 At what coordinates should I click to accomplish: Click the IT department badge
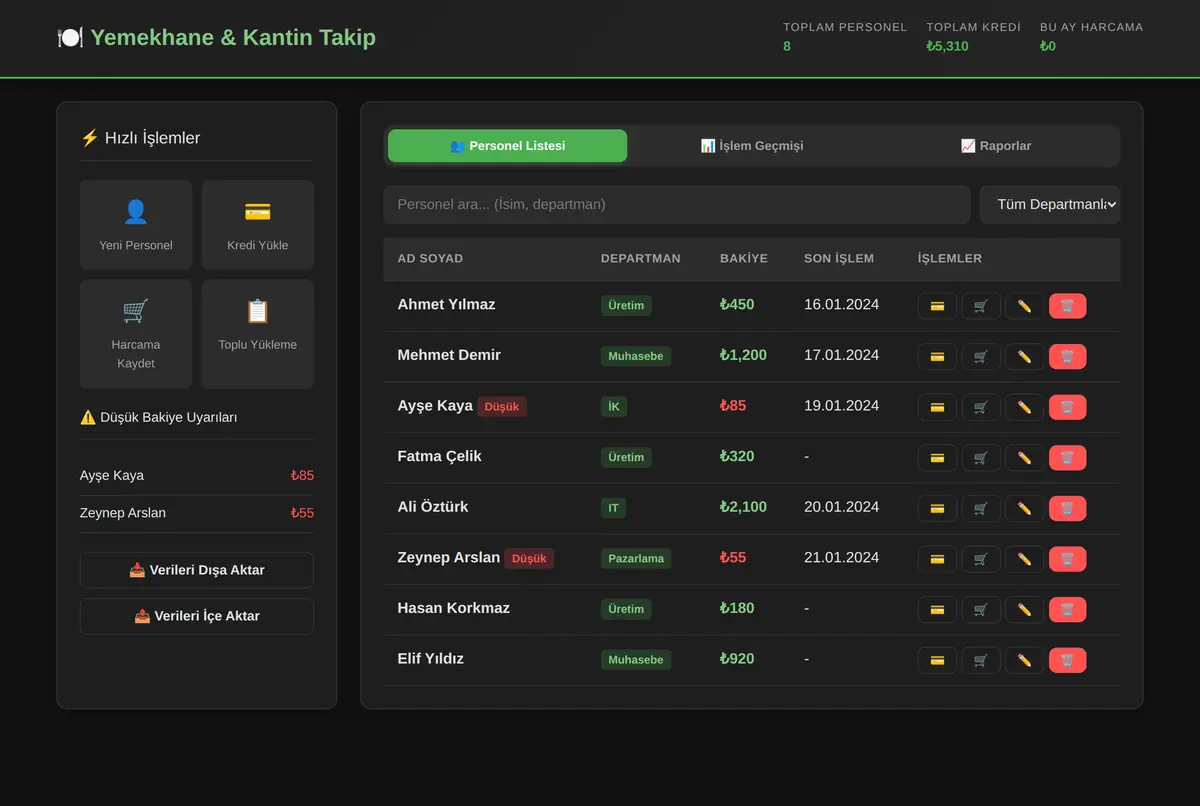pos(613,508)
